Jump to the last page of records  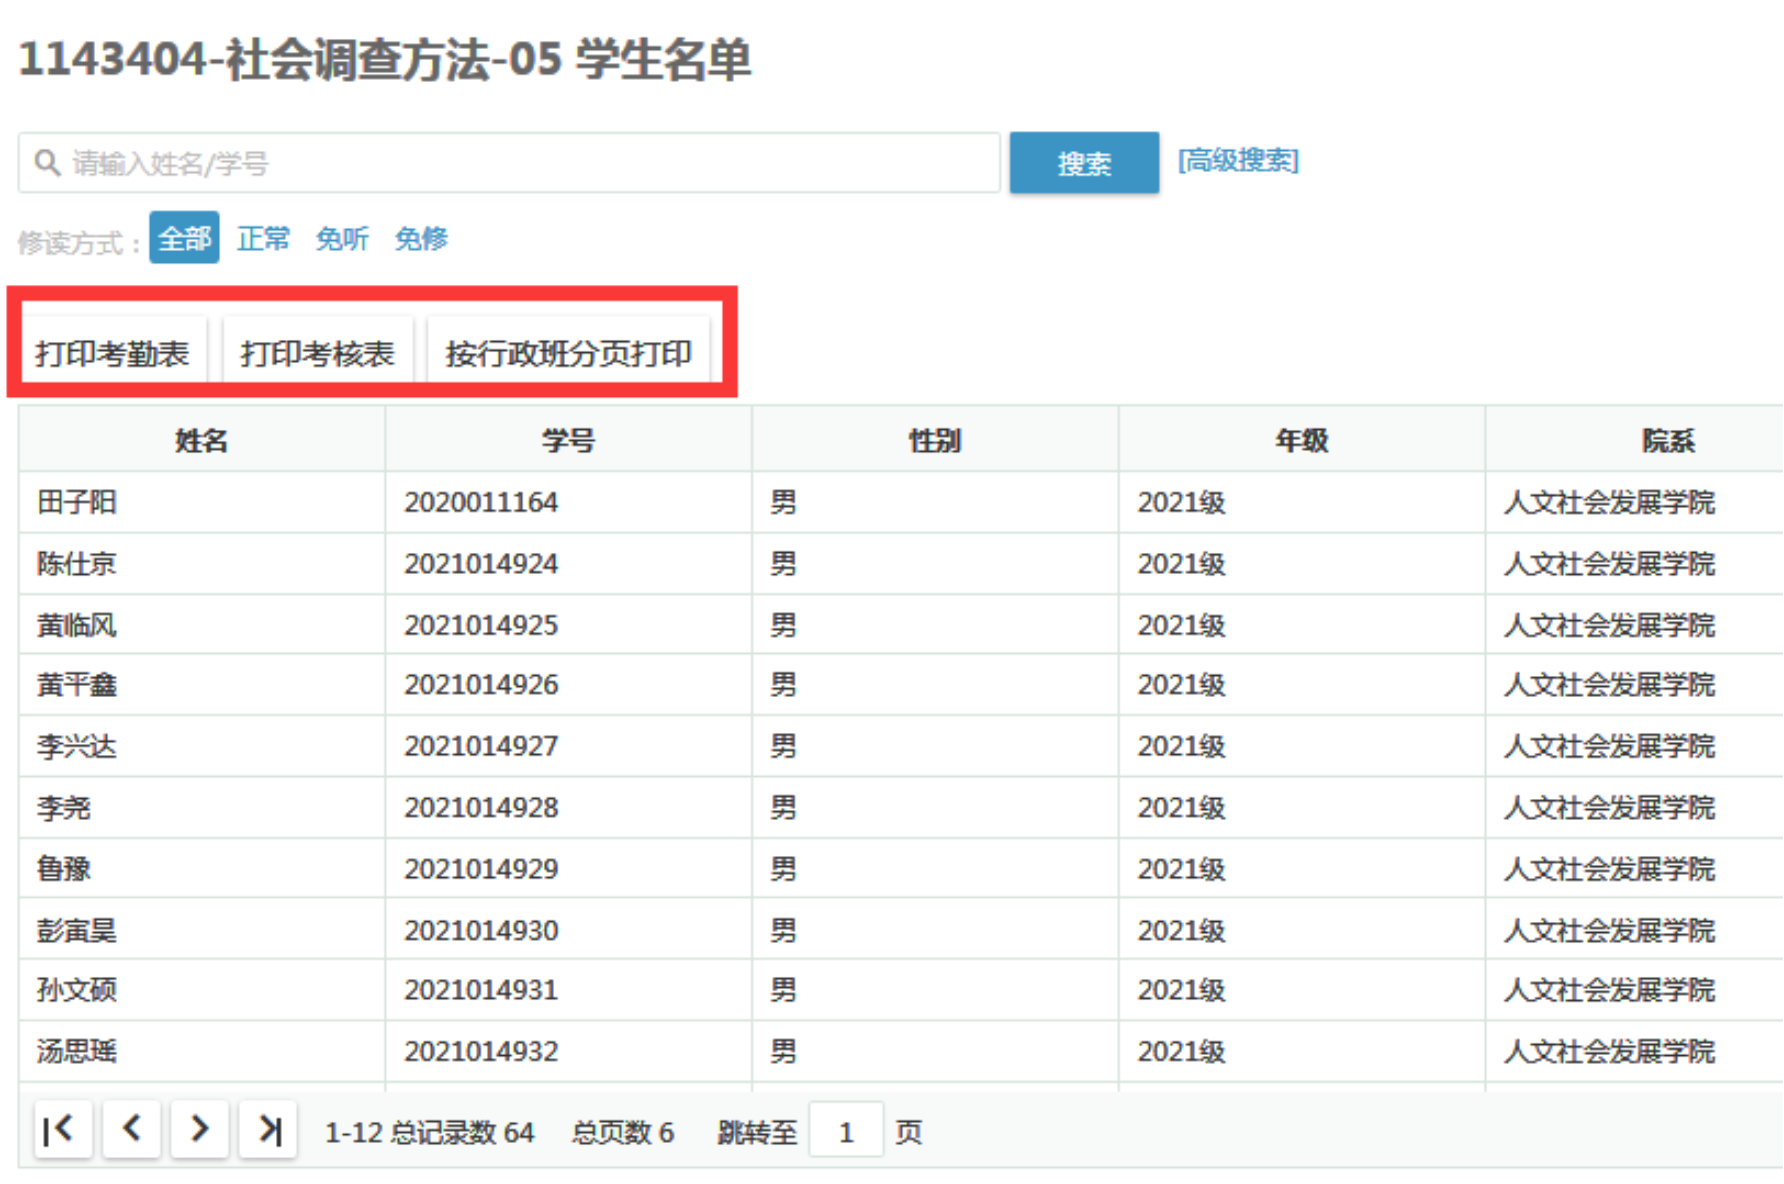268,1130
